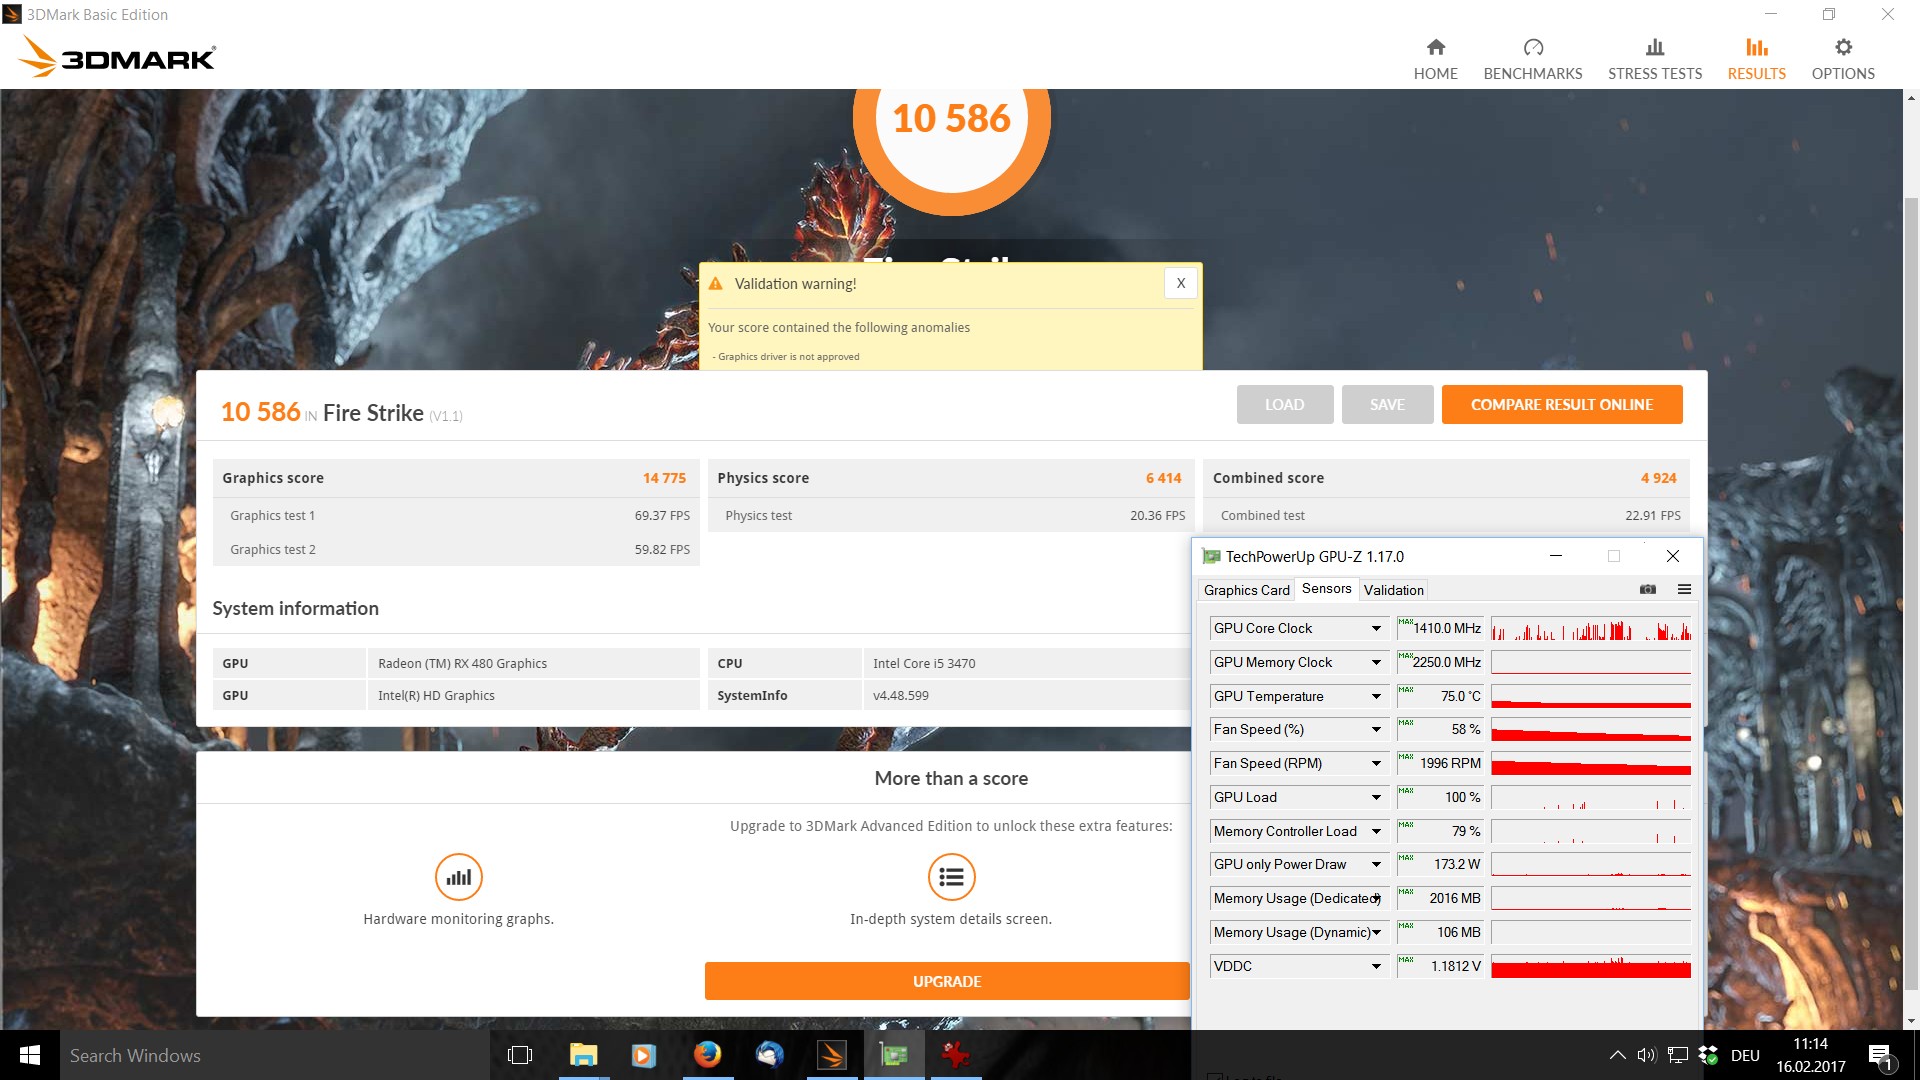Viewport: 1920px width, 1080px height.
Task: Click Compare Result Online button
Action: click(1561, 405)
